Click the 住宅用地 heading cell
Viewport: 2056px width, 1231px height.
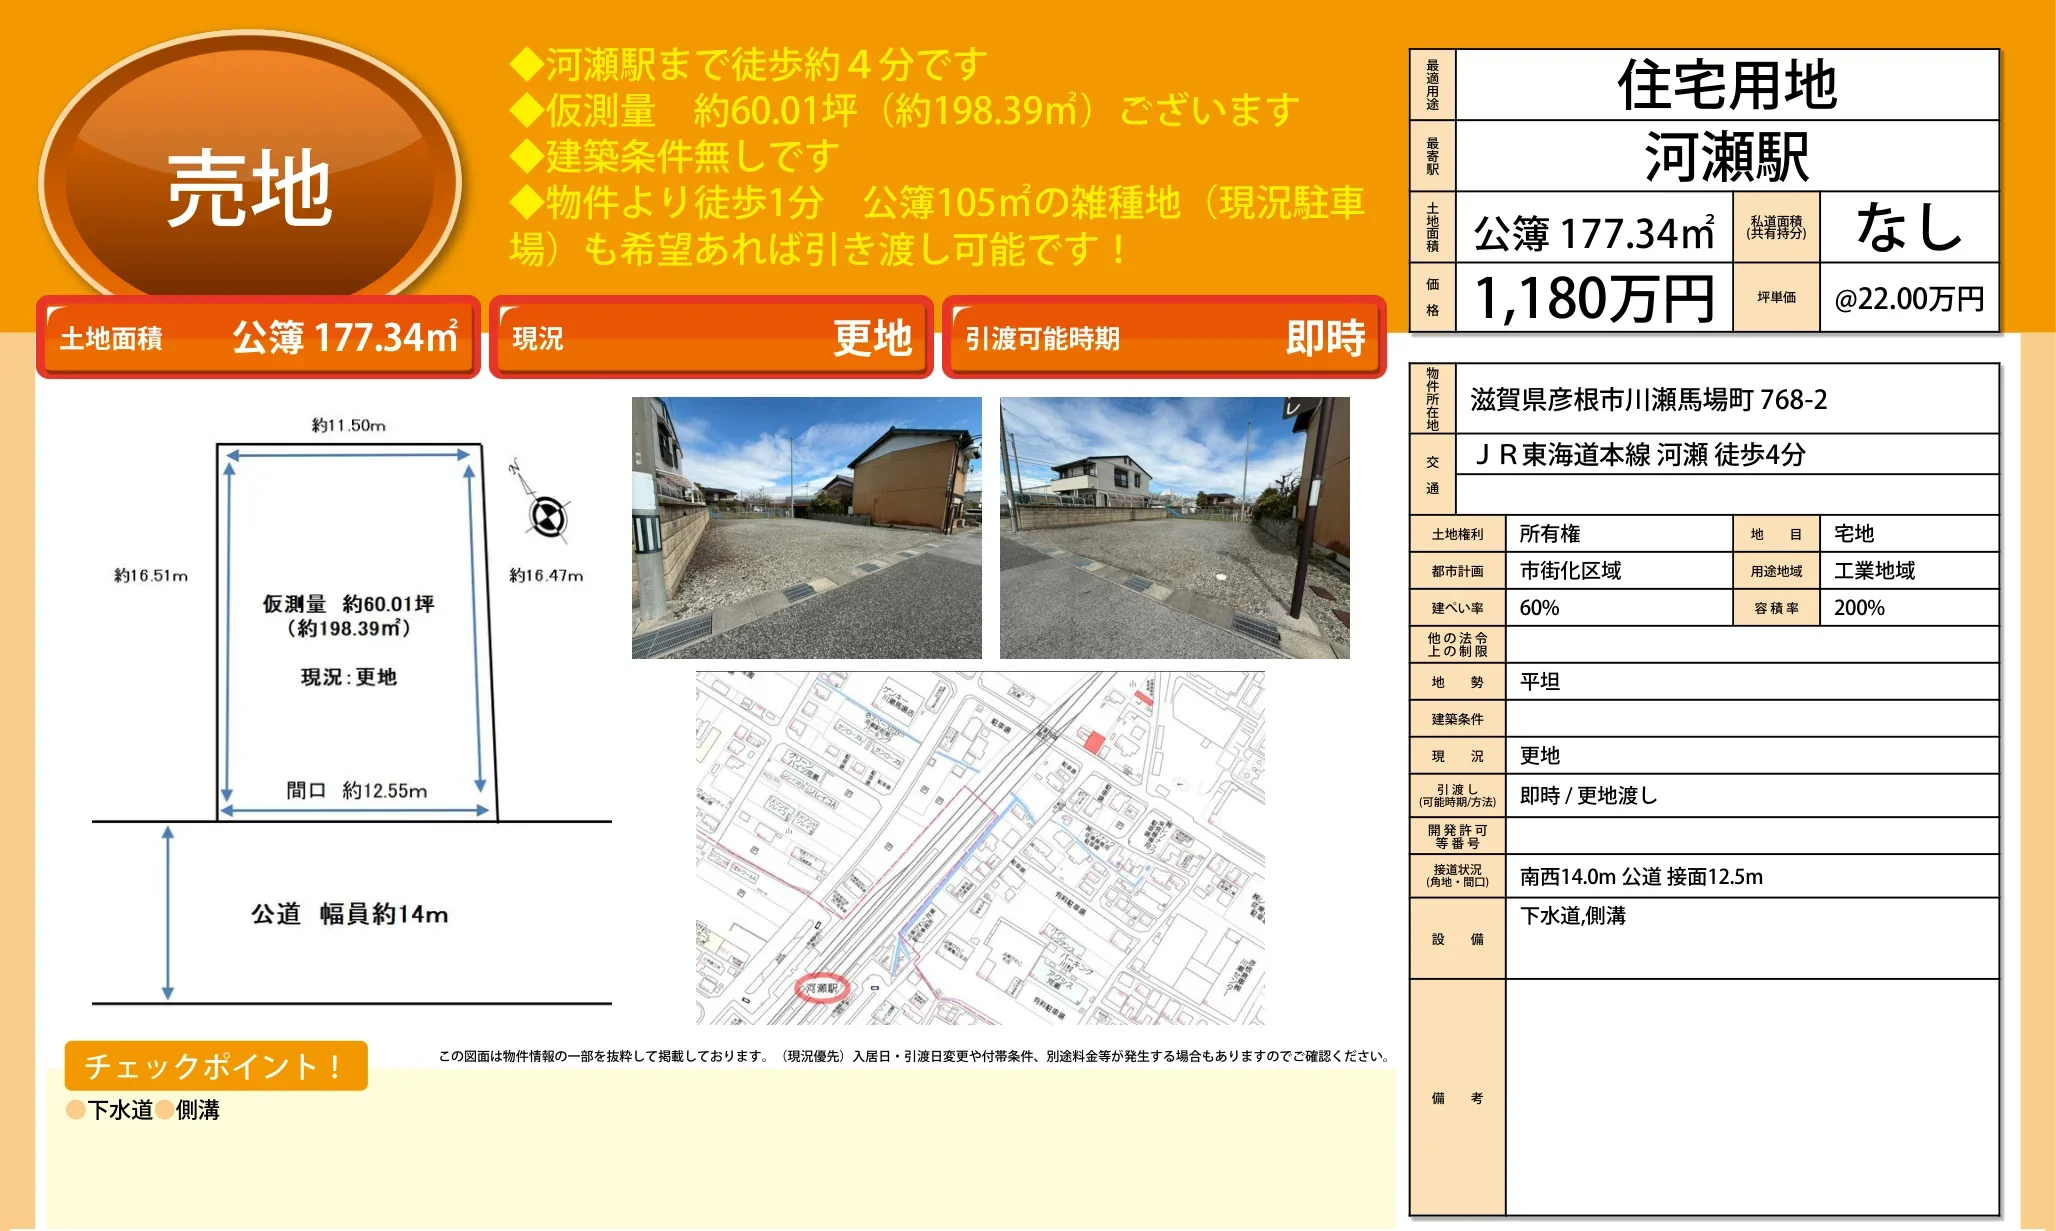(1726, 85)
